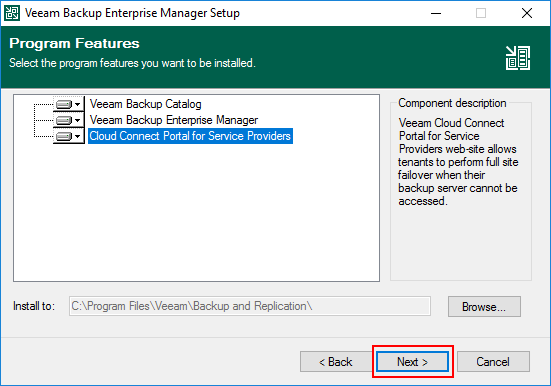Image resolution: width=551 pixels, height=386 pixels.
Task: Select the Veeam Backup Enterprise Manager tree item
Action: tap(174, 120)
